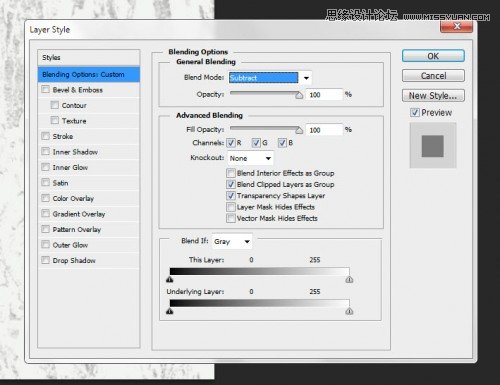Enable the Contour checkbox

[x=54, y=105]
